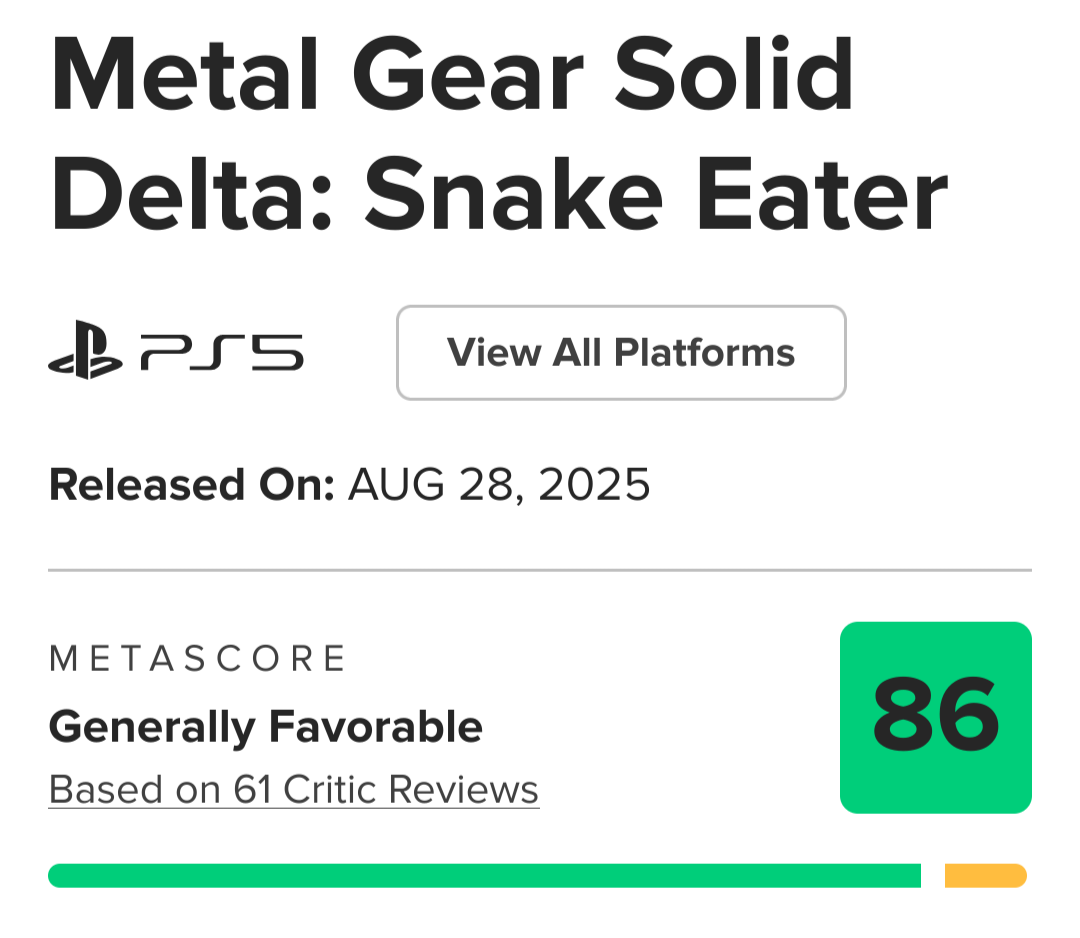Image resolution: width=1080 pixels, height=938 pixels.
Task: Click the word Platforms in the button
Action: click(x=704, y=353)
